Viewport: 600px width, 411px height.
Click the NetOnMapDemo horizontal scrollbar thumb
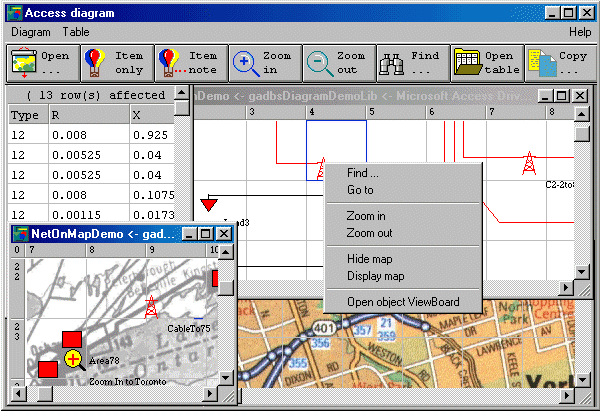click(x=46, y=393)
